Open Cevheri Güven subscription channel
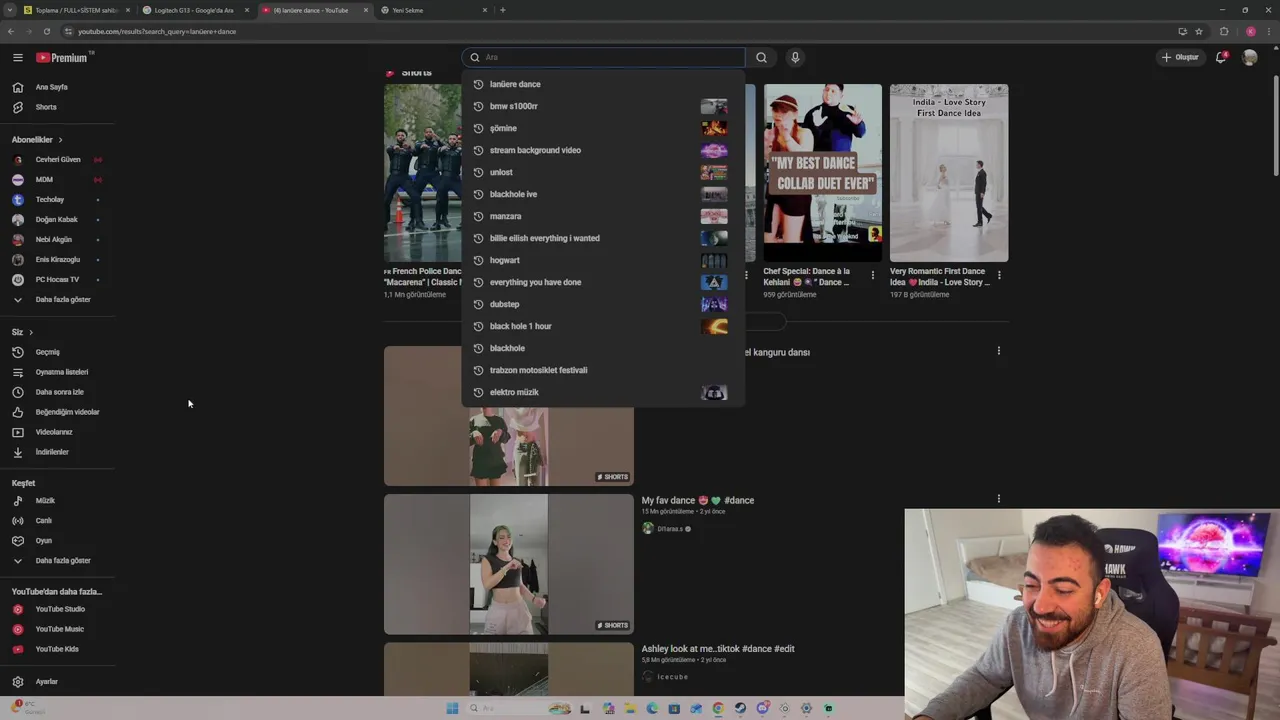Image resolution: width=1280 pixels, height=720 pixels. pyautogui.click(x=57, y=159)
